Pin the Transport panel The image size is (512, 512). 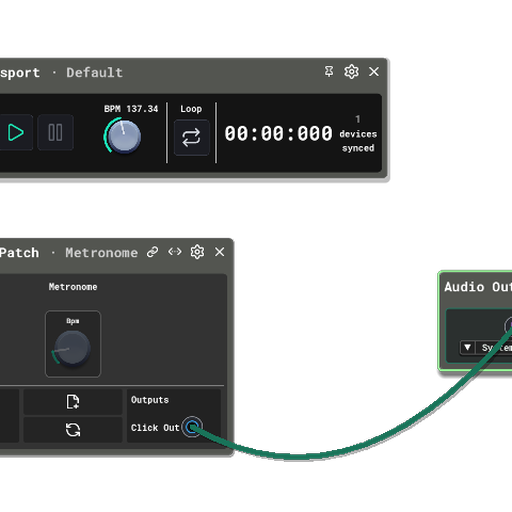(x=329, y=71)
